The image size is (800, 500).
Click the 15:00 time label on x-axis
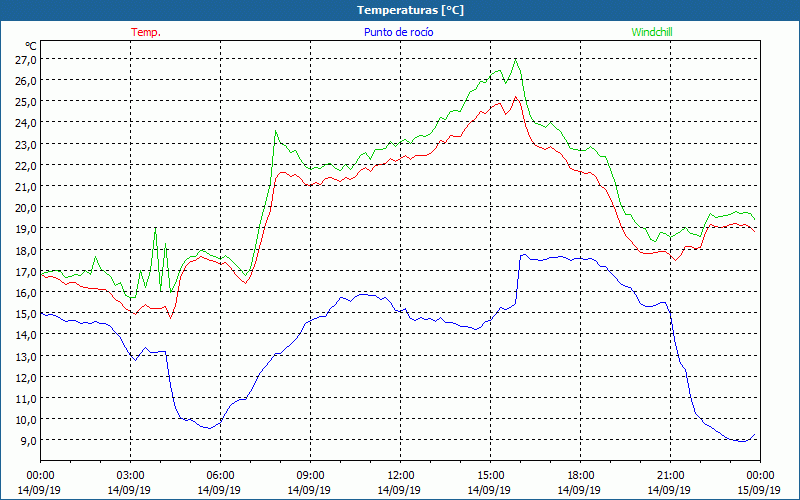489,476
